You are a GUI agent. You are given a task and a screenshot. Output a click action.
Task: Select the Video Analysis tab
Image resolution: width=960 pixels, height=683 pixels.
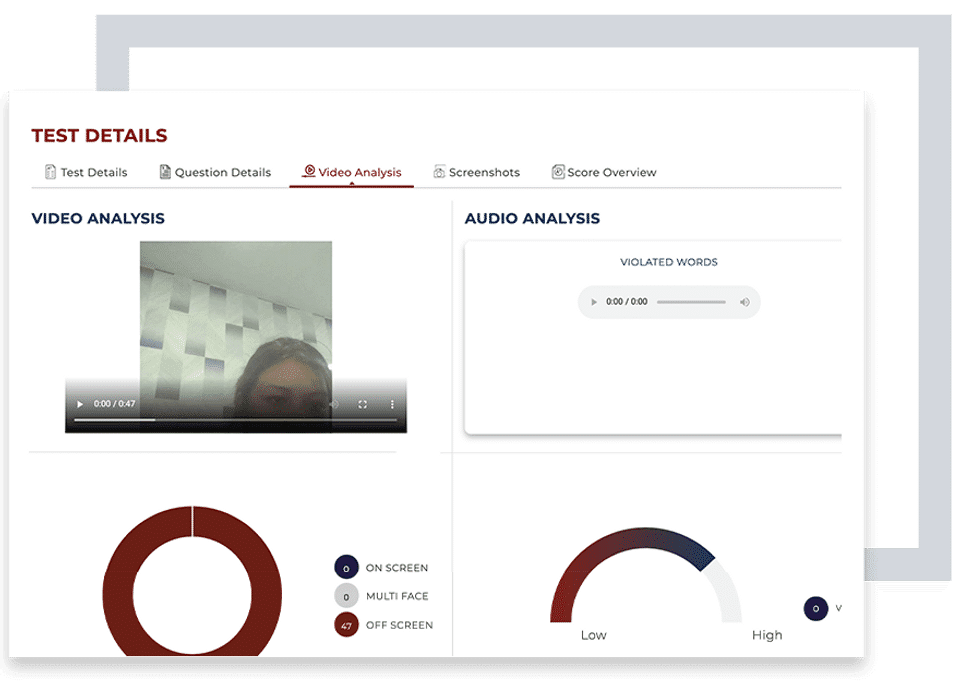352,172
